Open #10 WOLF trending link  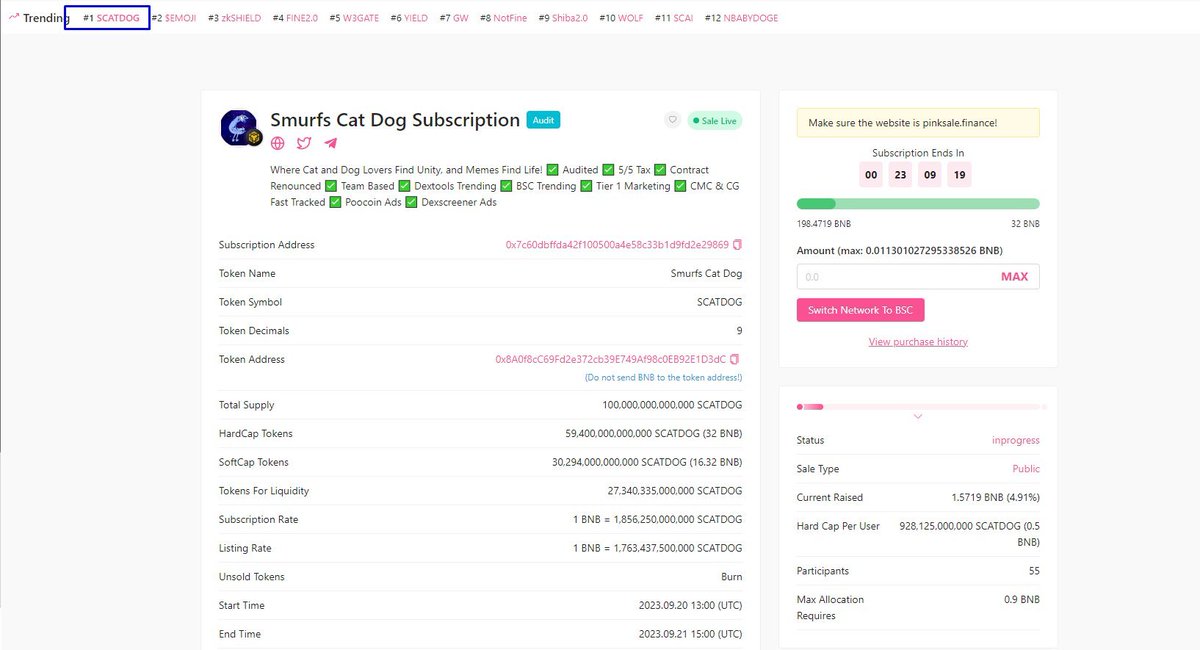(x=621, y=18)
